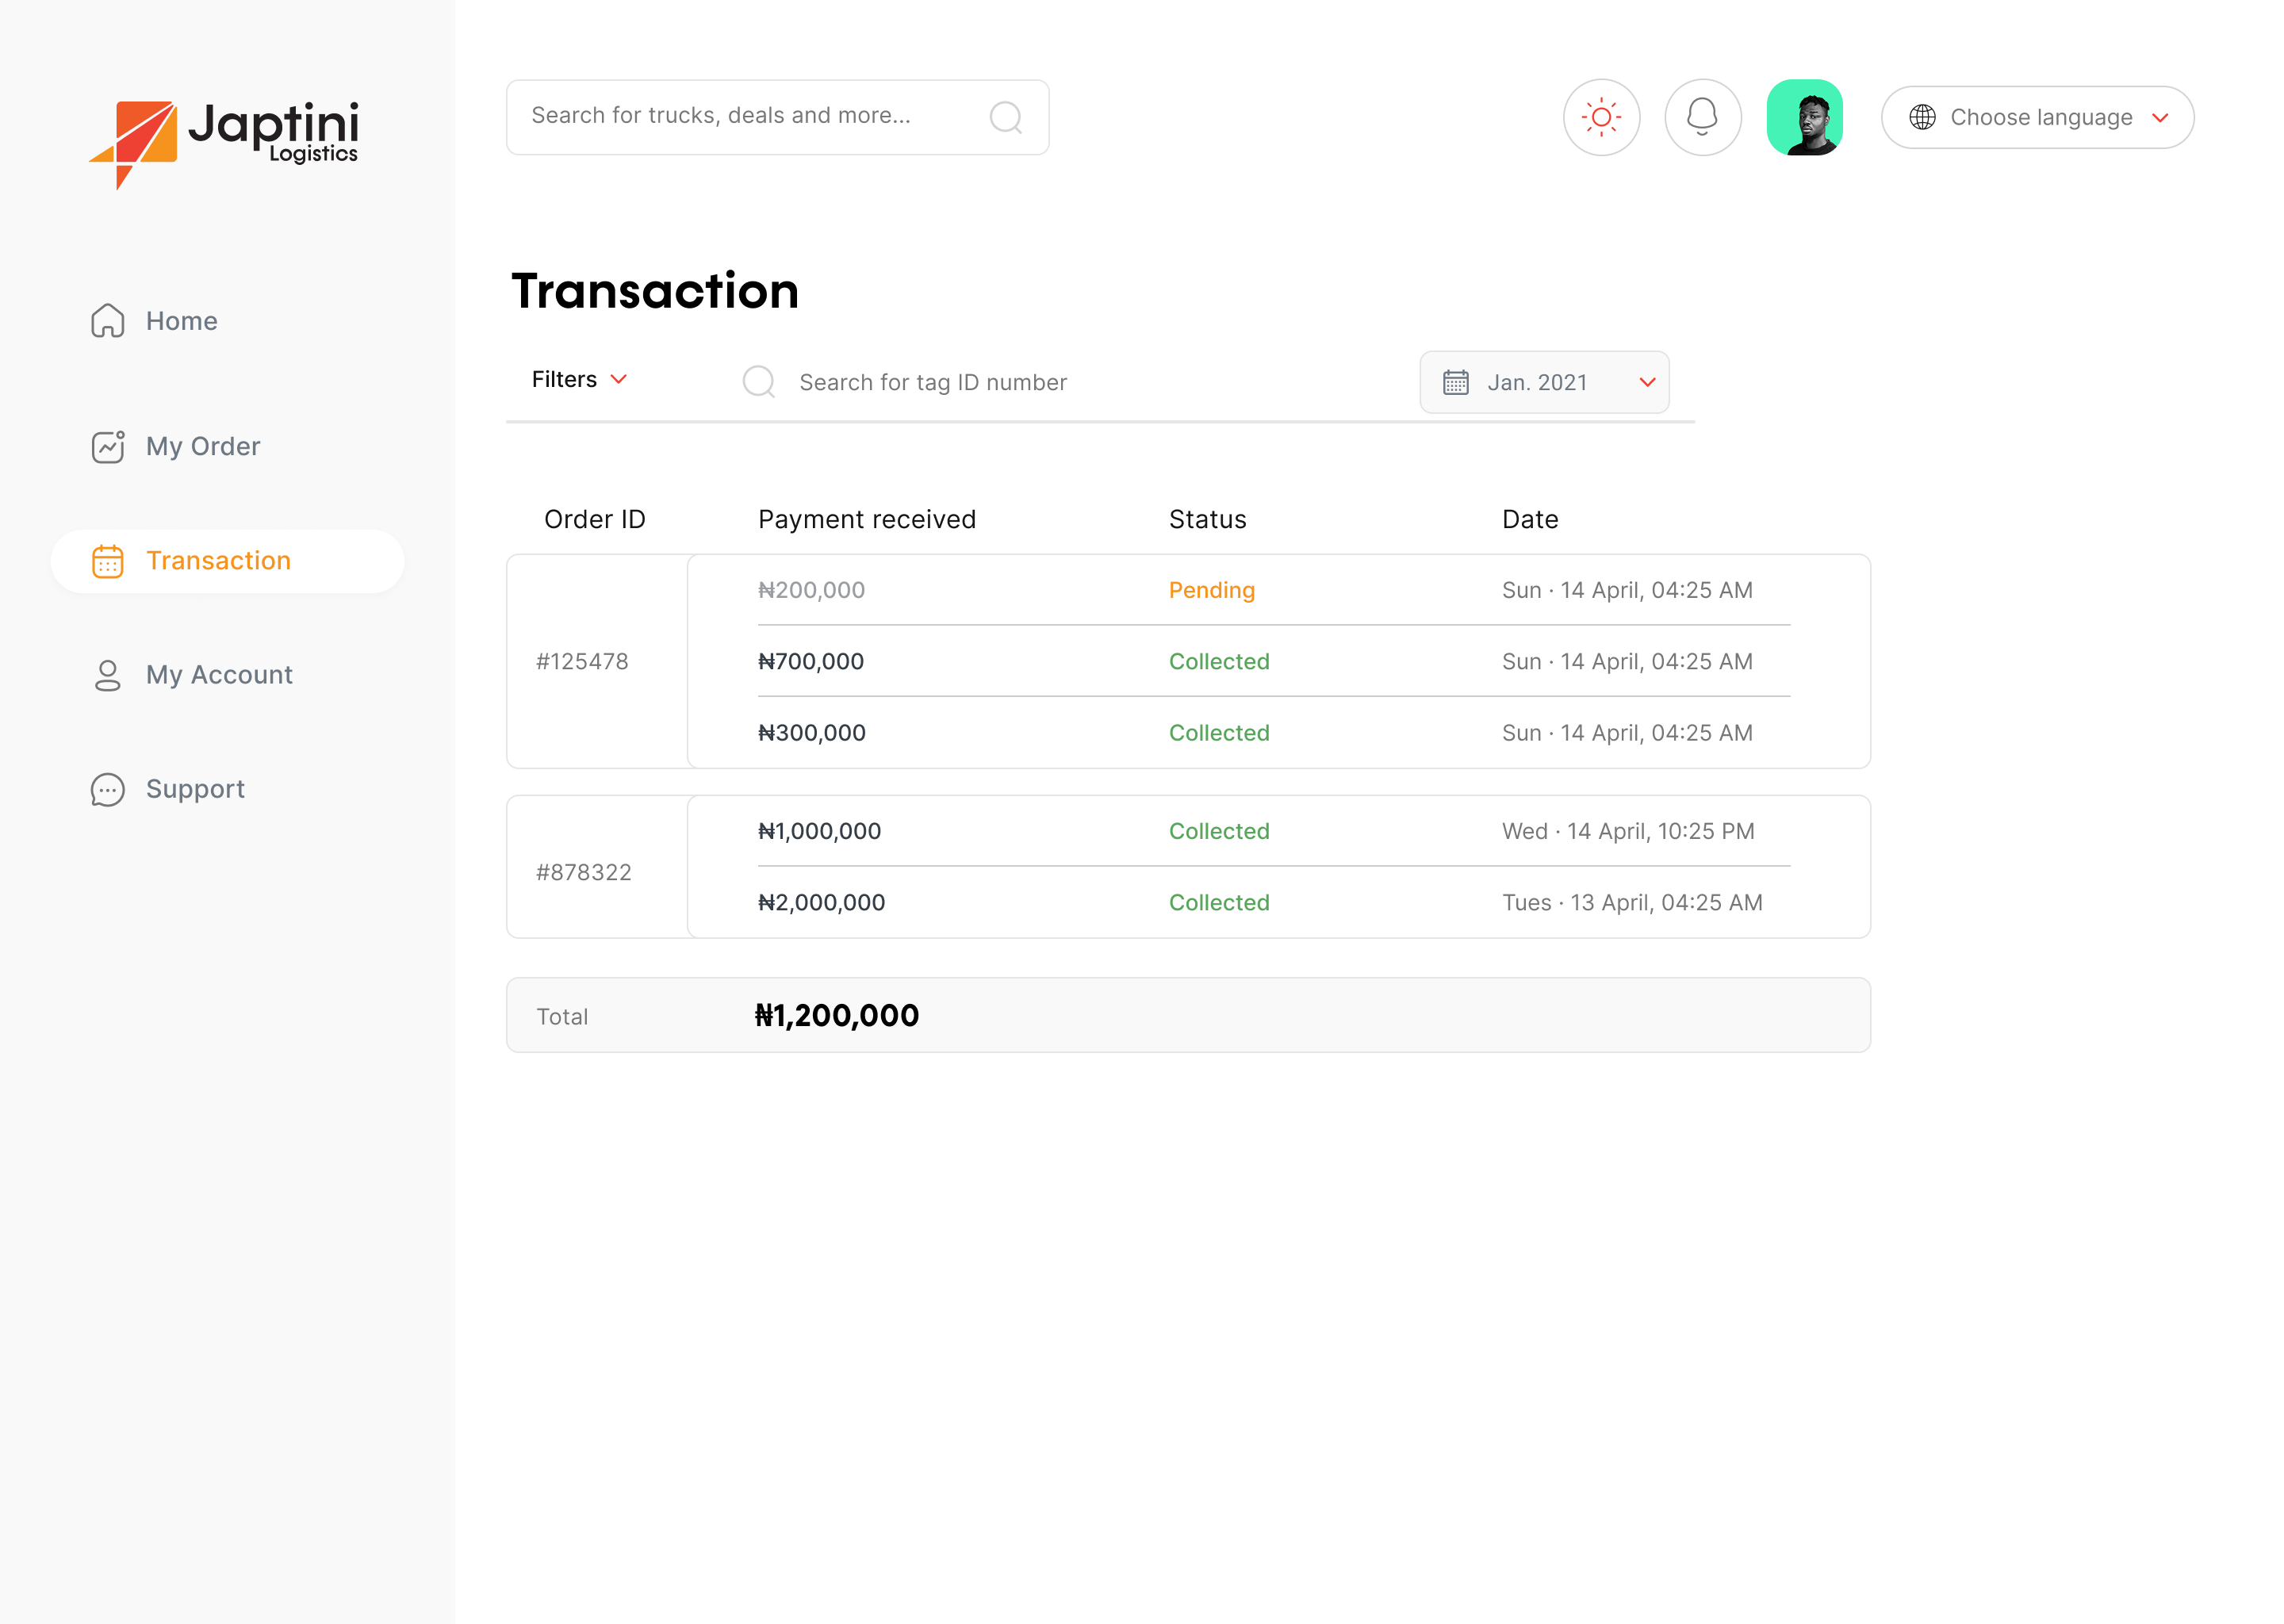This screenshot has width=2284, height=1624.
Task: Click the date in the ₦300,000 row
Action: pyautogui.click(x=1627, y=733)
